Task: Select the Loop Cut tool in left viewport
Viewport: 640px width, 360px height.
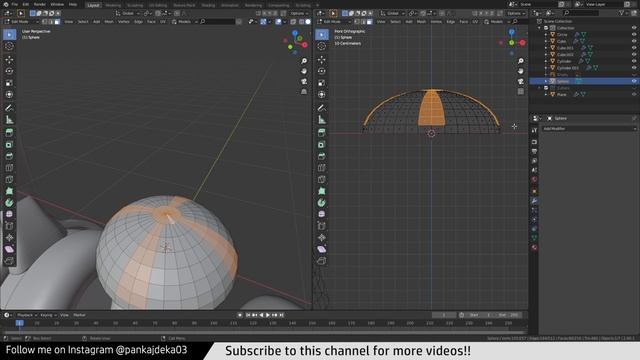Action: point(9,168)
